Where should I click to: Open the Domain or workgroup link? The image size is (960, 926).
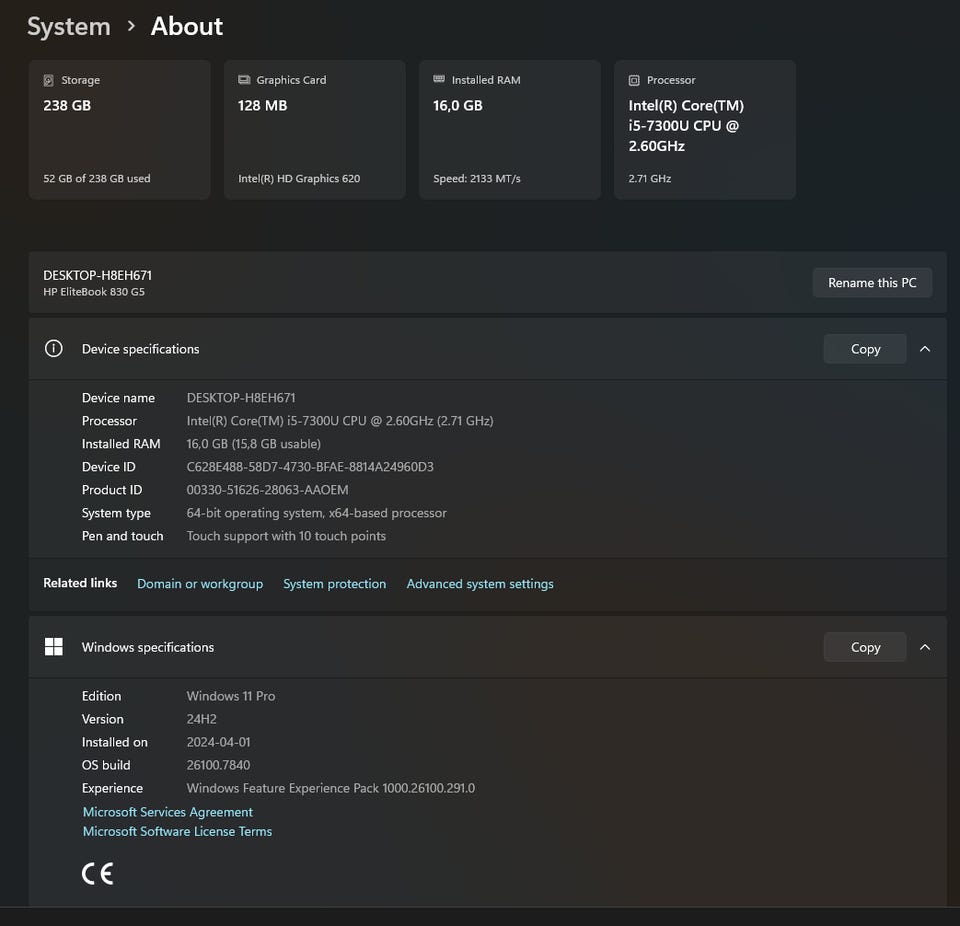(x=200, y=584)
